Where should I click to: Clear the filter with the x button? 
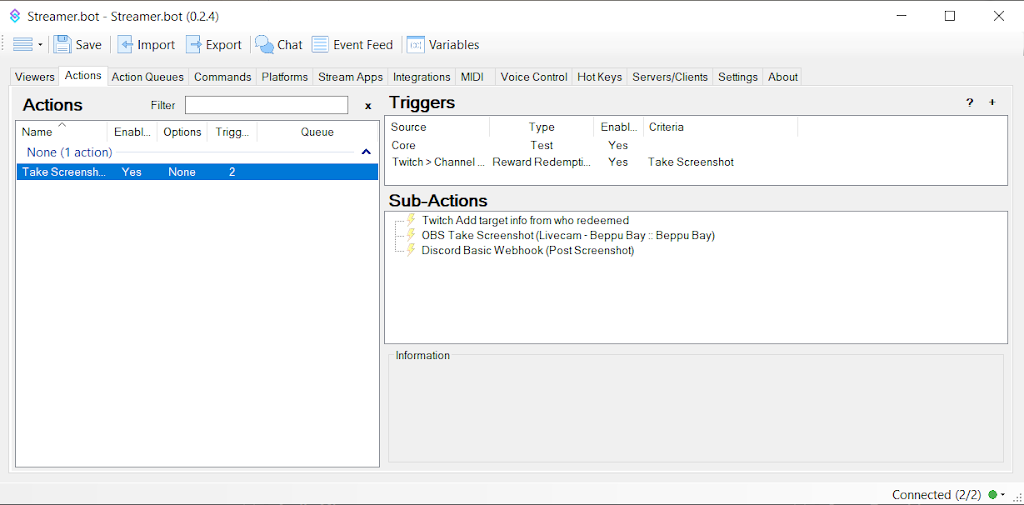[x=368, y=106]
